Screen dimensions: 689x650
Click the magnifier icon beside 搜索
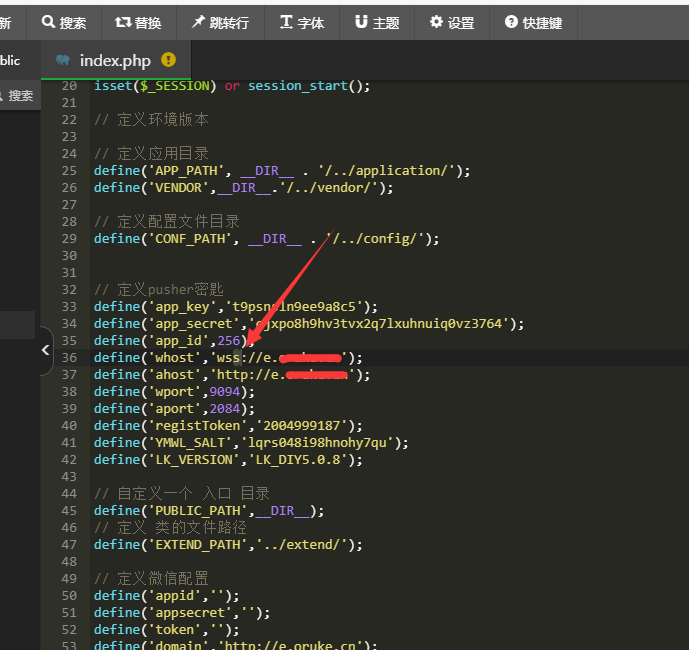(x=48, y=22)
